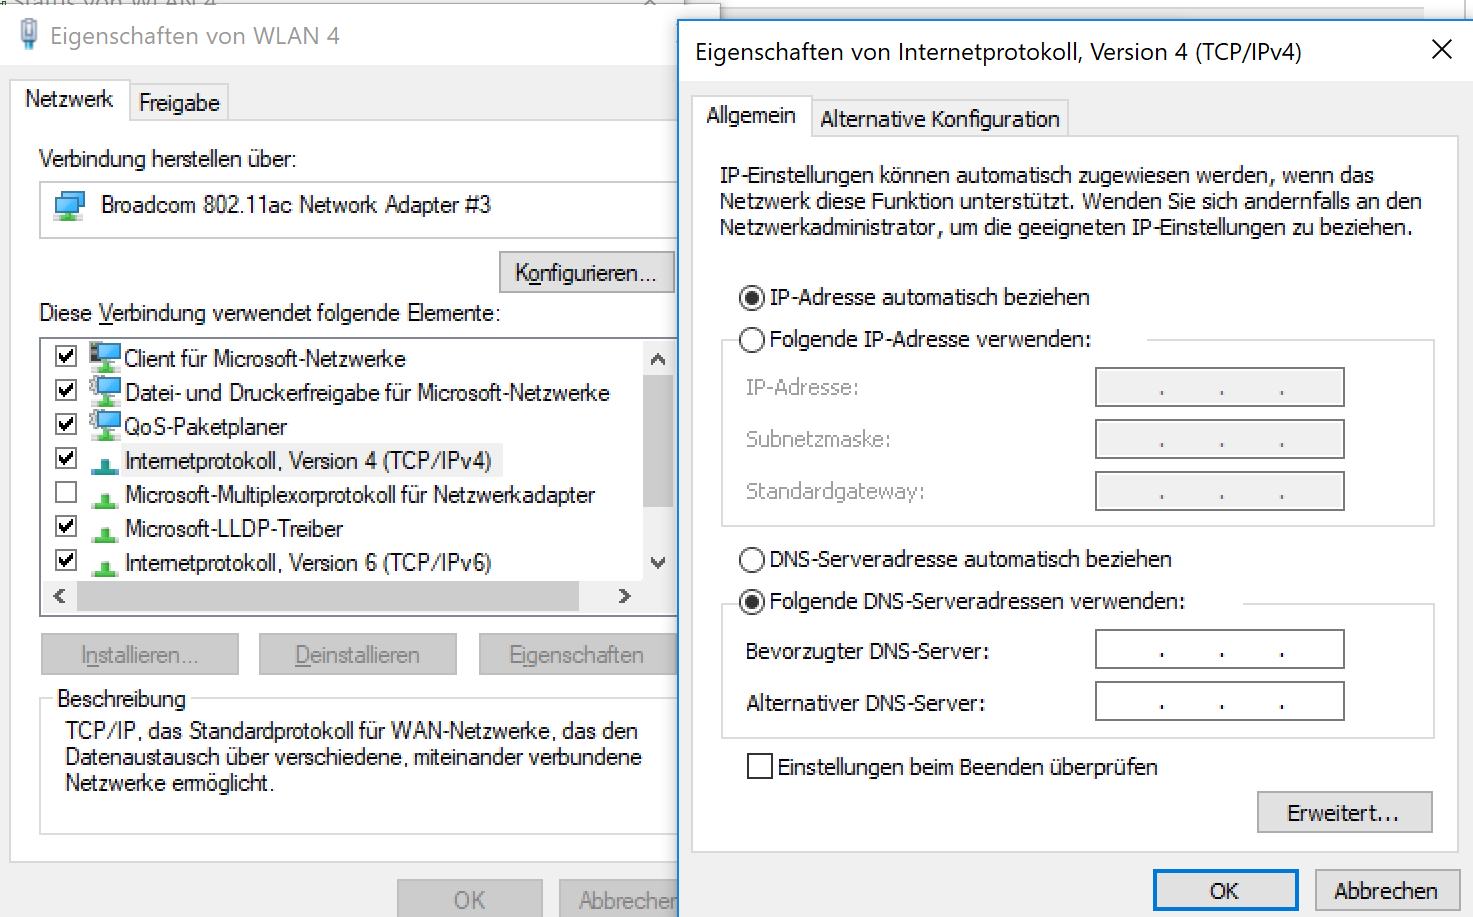Click the Konfigurieren... button
1473x917 pixels.
click(x=586, y=273)
